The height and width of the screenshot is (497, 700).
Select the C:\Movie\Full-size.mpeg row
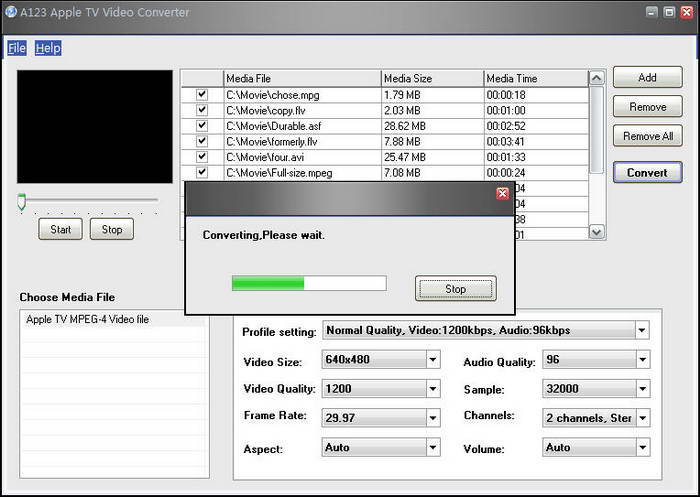pos(385,172)
